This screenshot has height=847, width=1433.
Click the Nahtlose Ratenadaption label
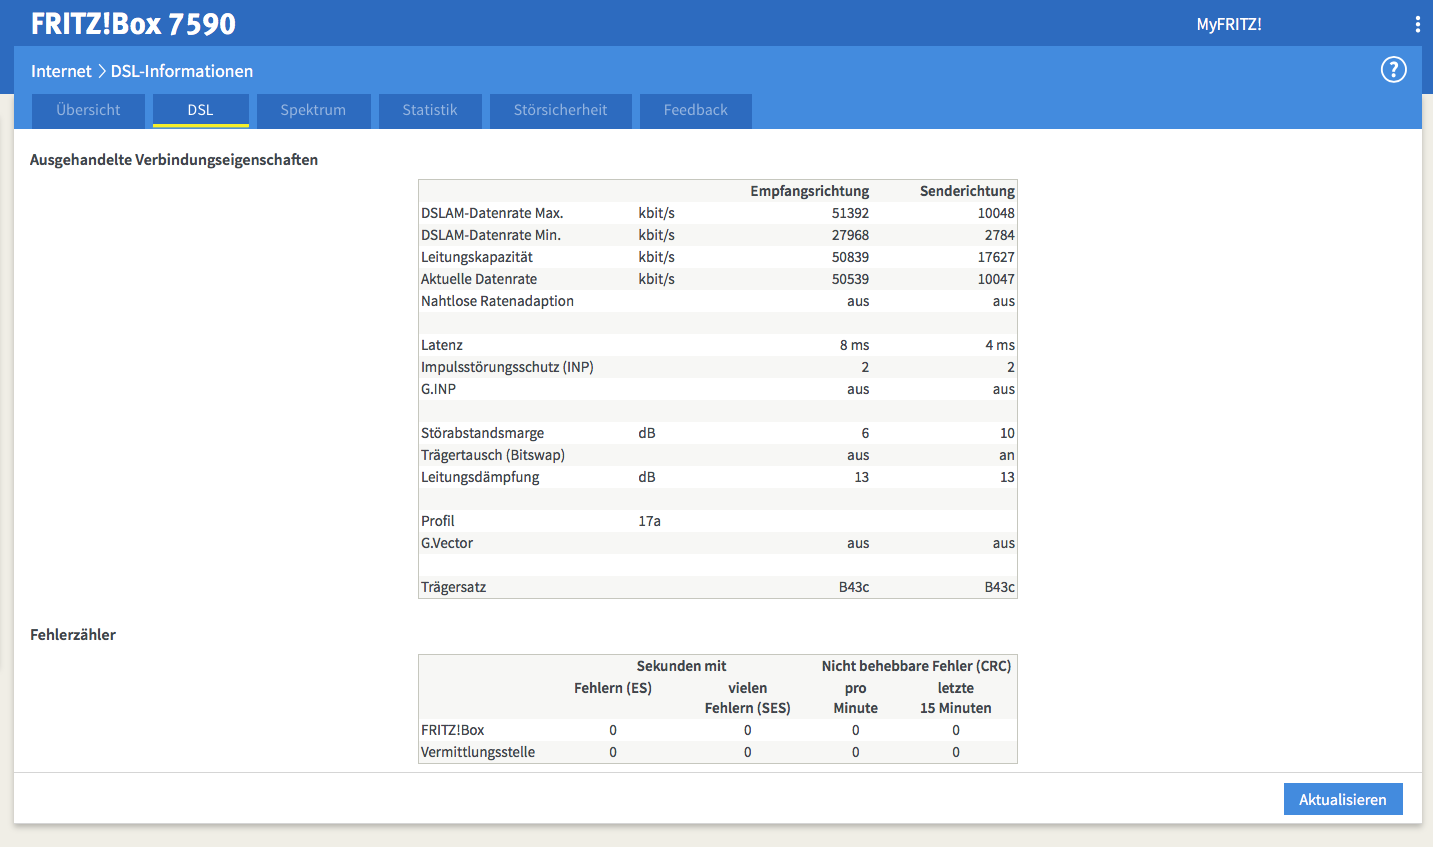point(497,301)
